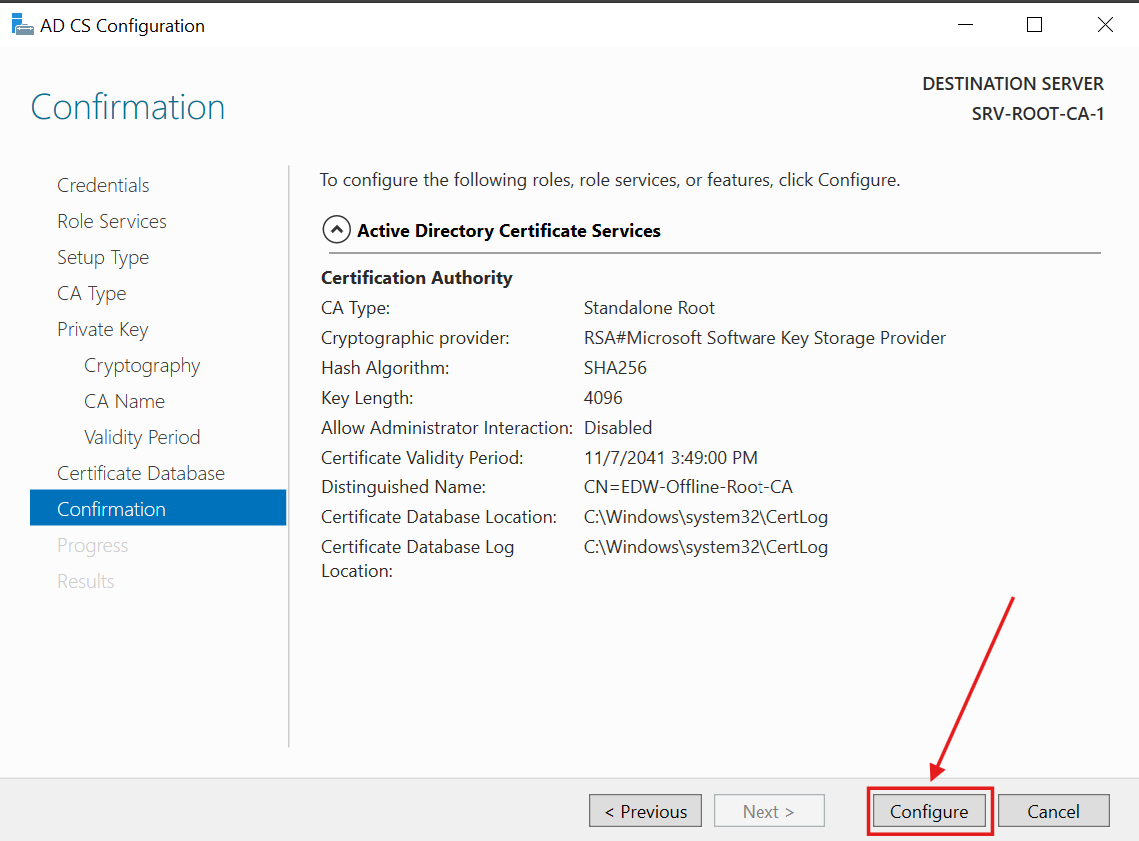Click the disabled Next button

[x=768, y=810]
